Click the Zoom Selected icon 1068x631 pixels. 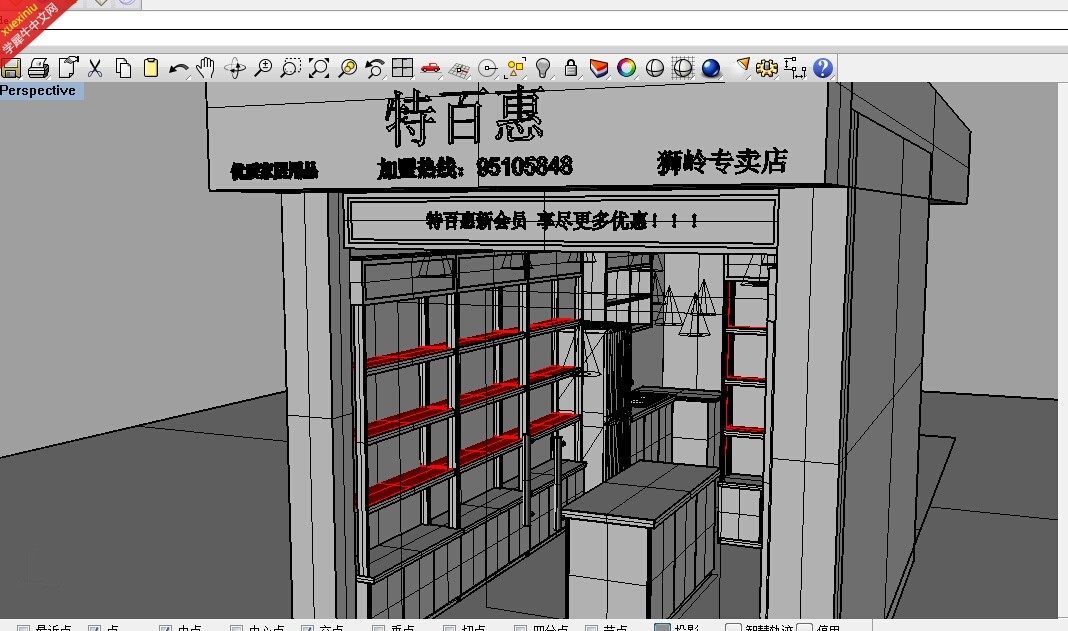point(347,68)
